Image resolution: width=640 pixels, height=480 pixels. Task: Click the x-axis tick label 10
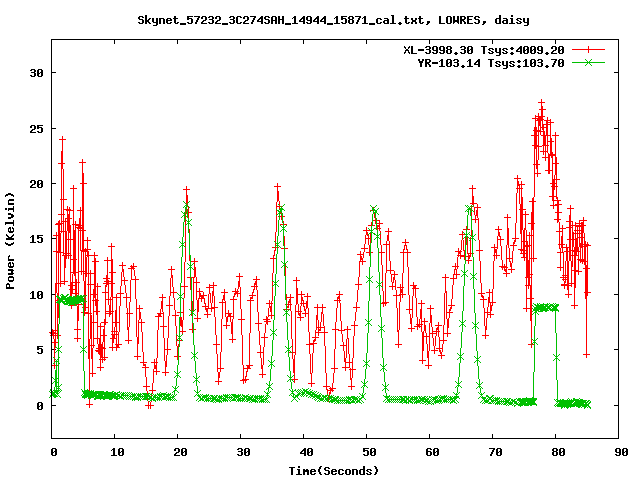[x=117, y=452]
